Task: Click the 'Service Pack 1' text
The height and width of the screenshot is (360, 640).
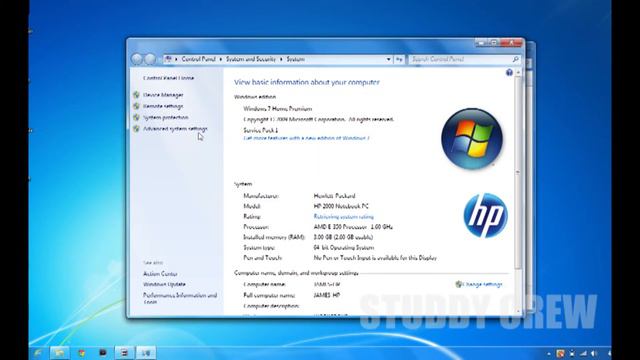Action: 261,130
